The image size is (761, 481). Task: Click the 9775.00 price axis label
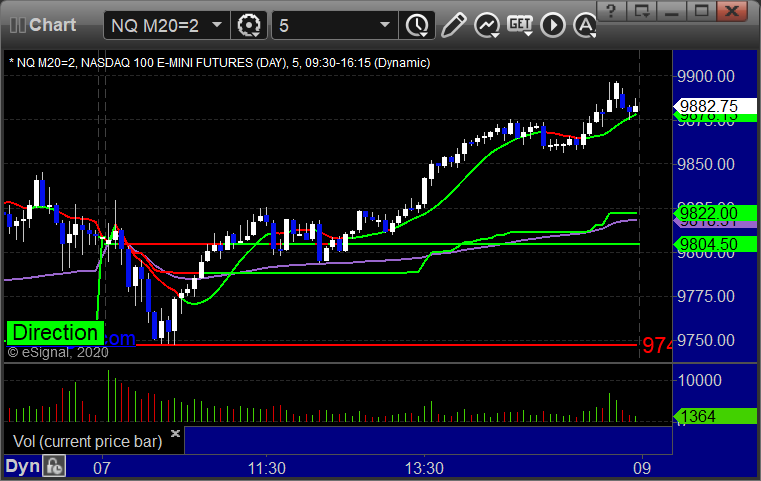click(706, 296)
